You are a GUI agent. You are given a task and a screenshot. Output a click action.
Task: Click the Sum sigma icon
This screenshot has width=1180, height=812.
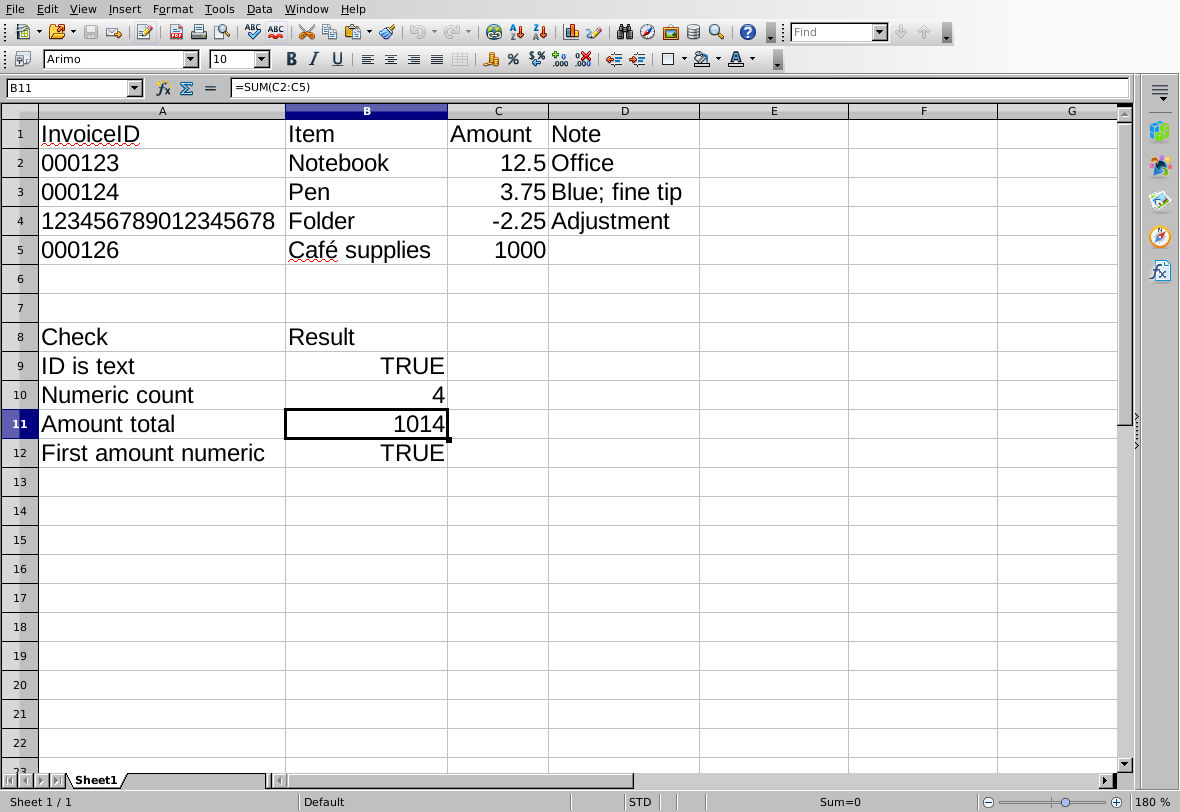(x=187, y=88)
